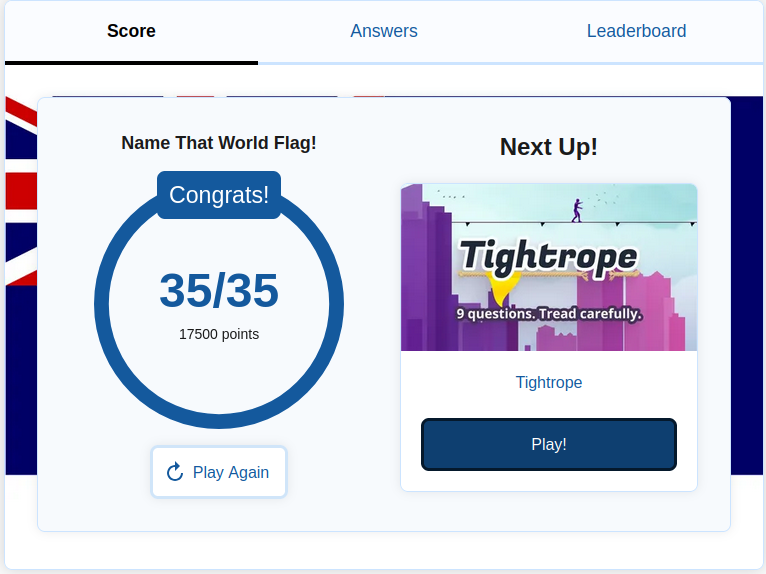Open the Tightrope quiz thumbnail image
The height and width of the screenshot is (574, 766).
548,267
